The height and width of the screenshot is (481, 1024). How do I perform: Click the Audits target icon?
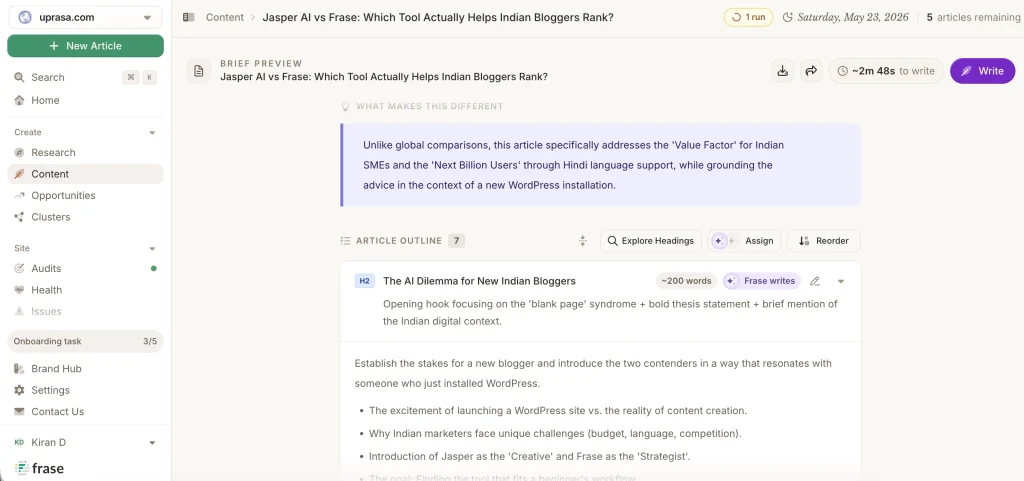coord(19,268)
